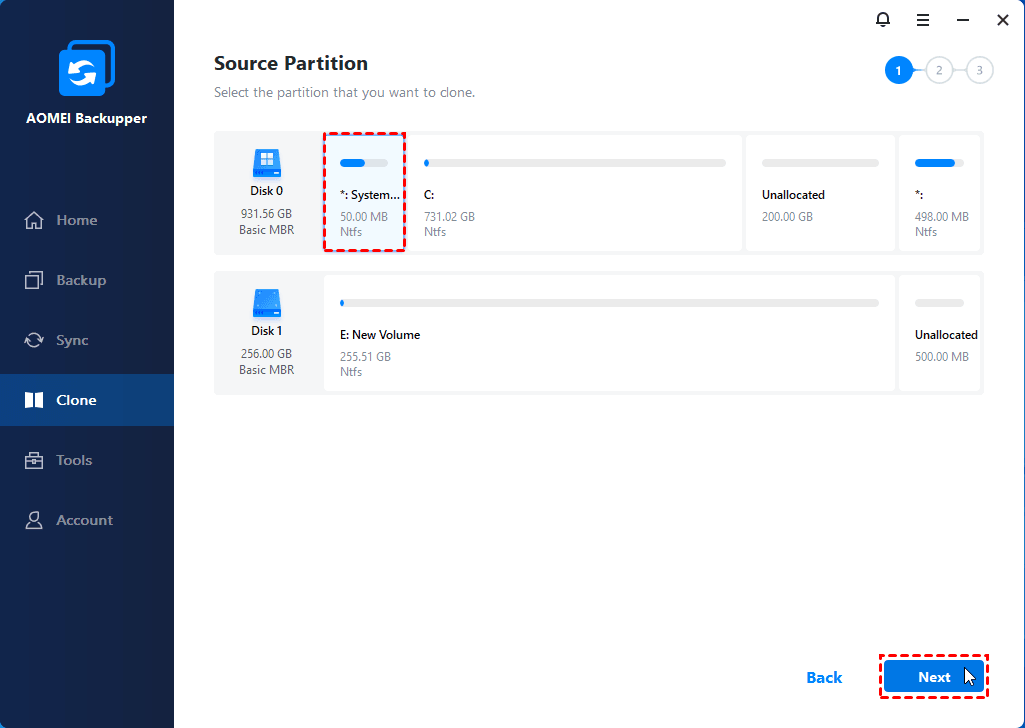Click step 2 in the progress indicator
The image size is (1025, 728).
click(939, 70)
